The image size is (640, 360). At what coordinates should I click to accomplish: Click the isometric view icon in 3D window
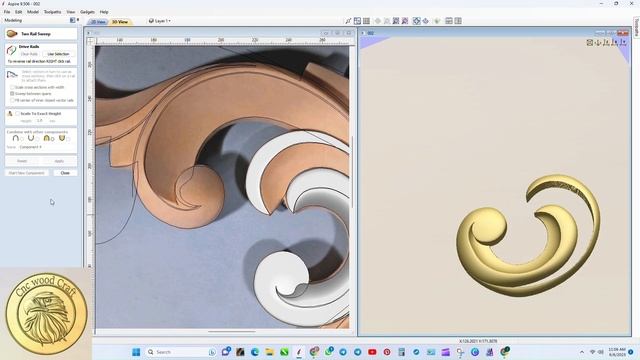click(x=589, y=42)
